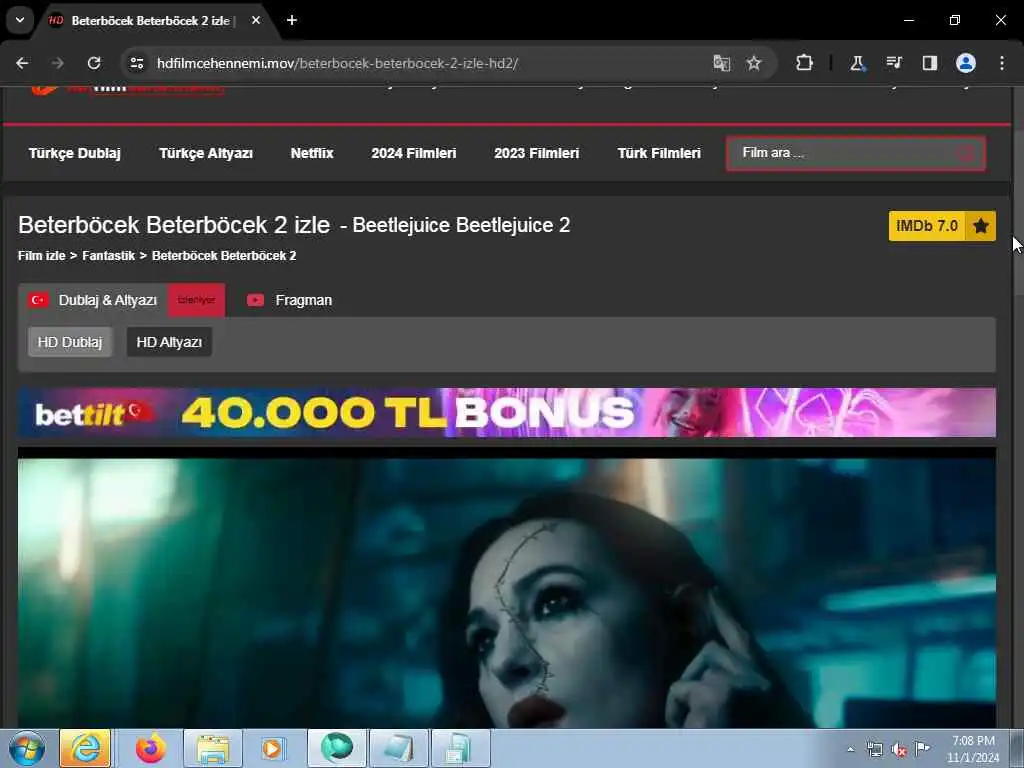Show hidden tray icons arrow

[x=850, y=749]
